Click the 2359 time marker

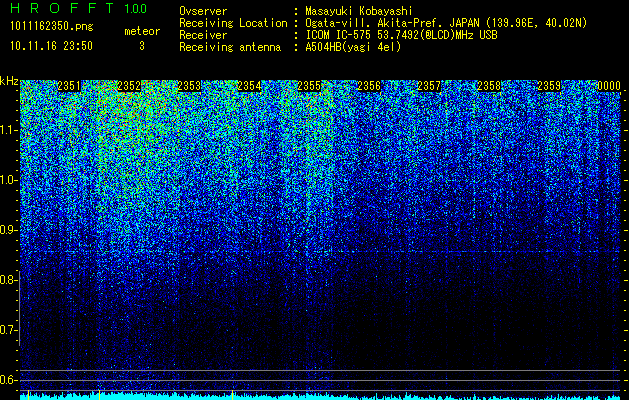point(549,86)
